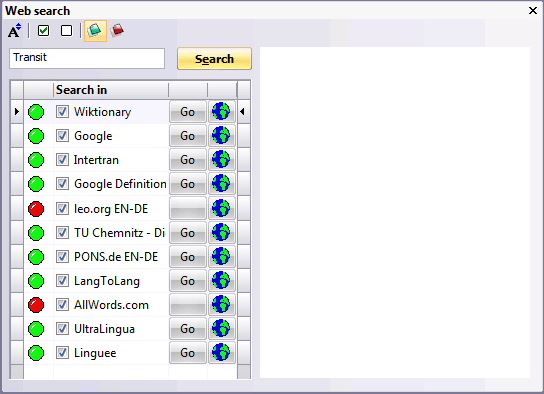This screenshot has height=394, width=544.
Task: Open AllWords.com globe icon
Action: click(x=221, y=305)
